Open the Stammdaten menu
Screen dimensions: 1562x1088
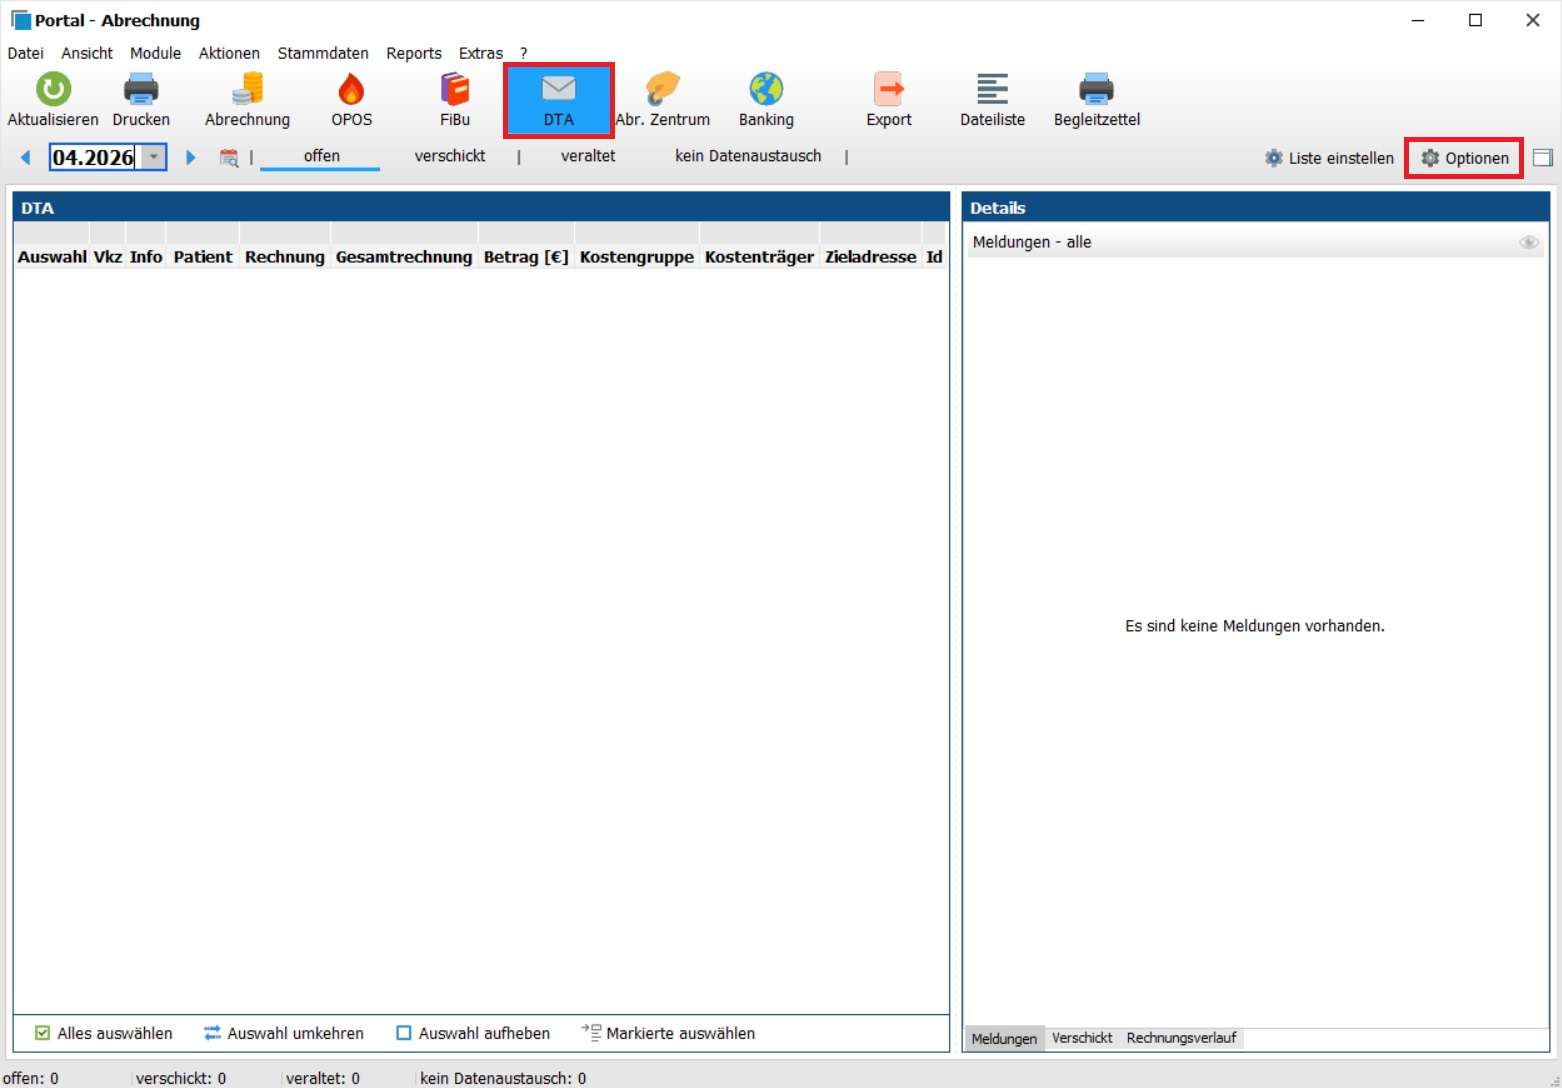tap(322, 53)
